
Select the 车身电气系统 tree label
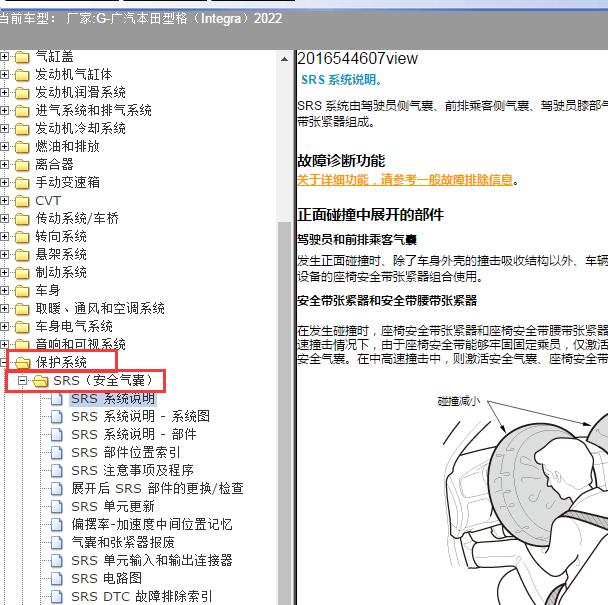tap(74, 327)
